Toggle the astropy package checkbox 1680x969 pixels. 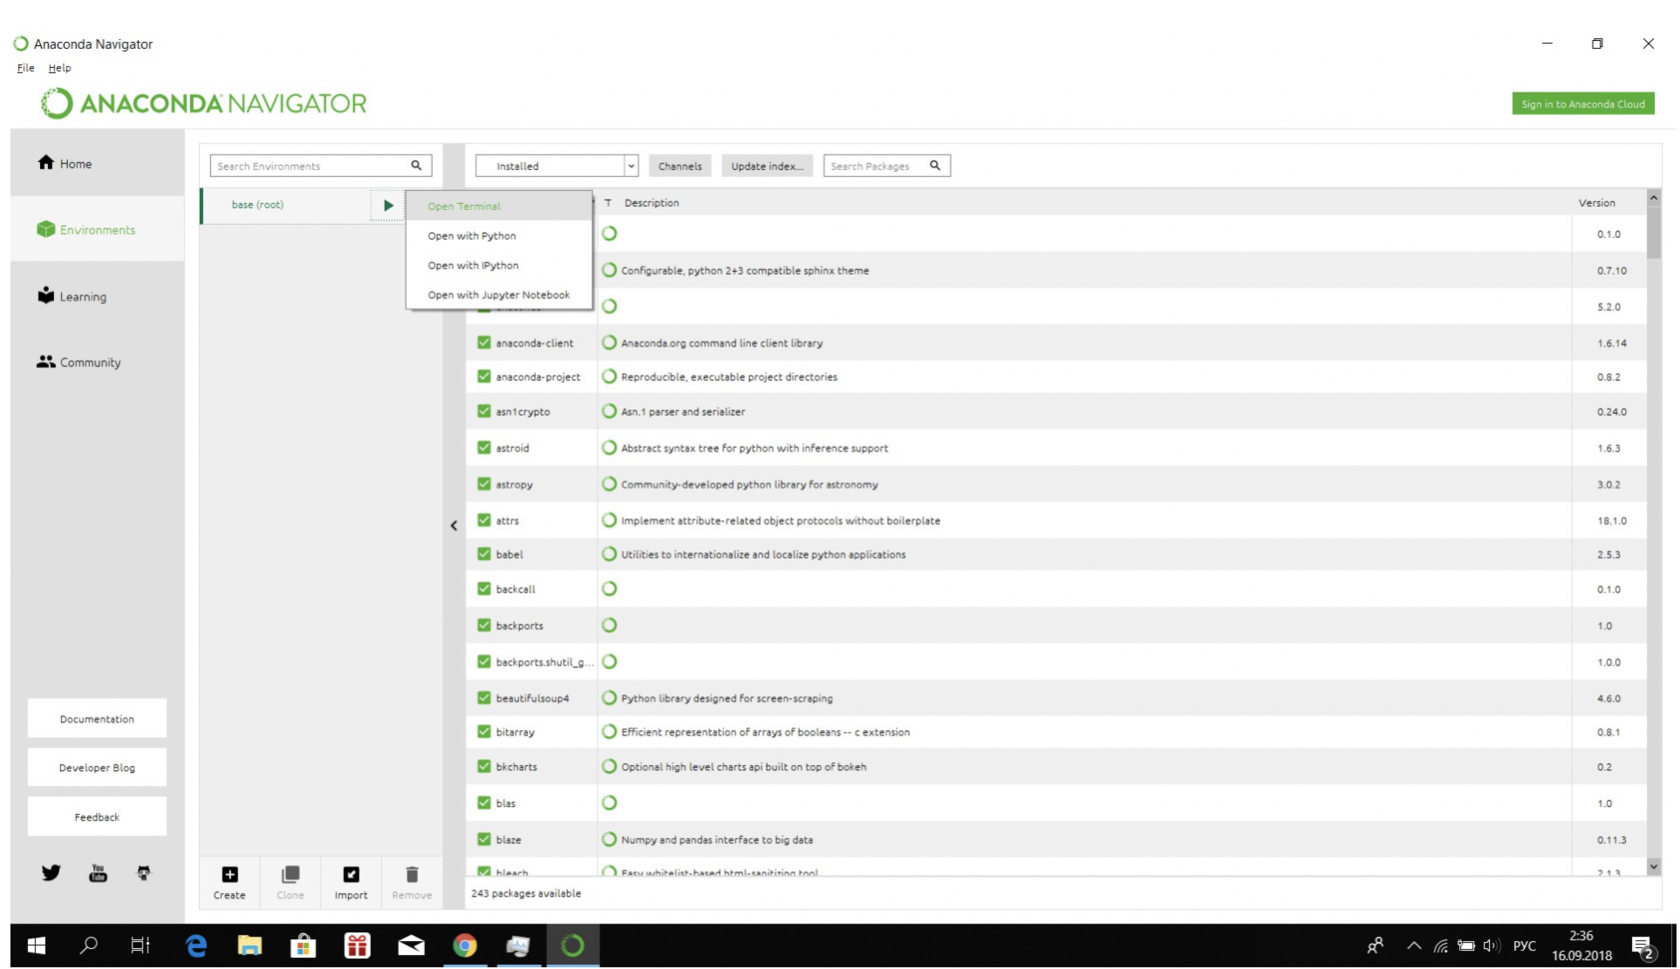484,484
